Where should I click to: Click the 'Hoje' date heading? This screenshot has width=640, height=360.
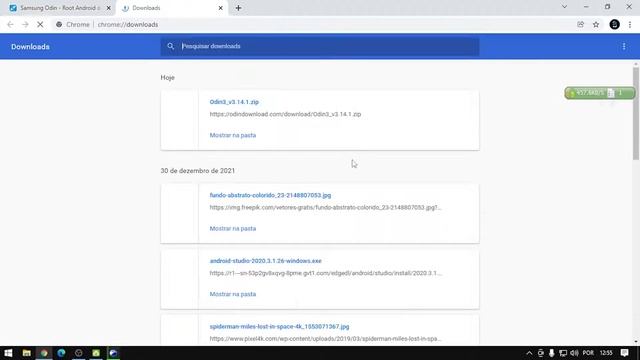pos(167,78)
